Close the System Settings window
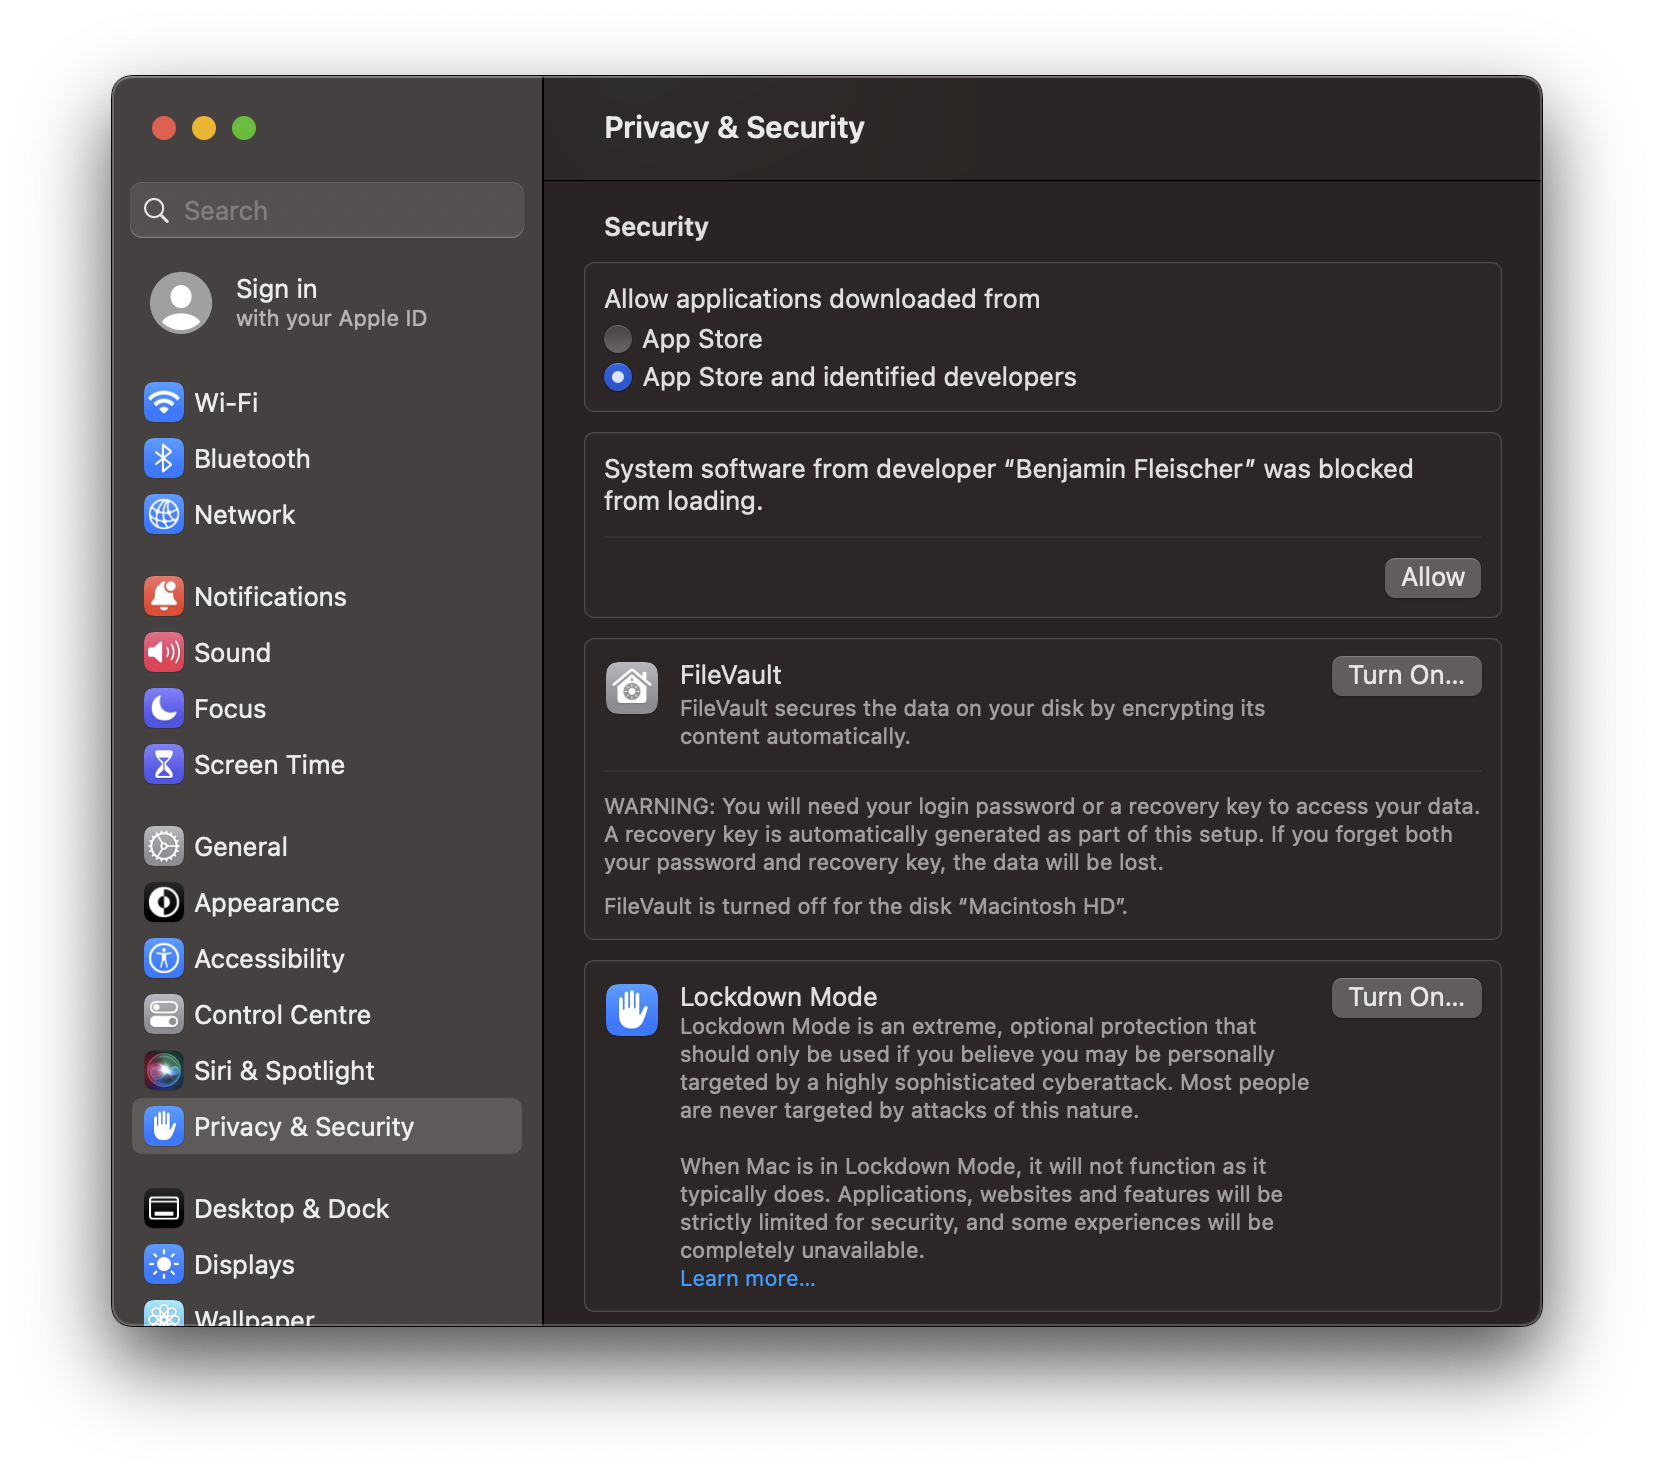The image size is (1654, 1474). [x=164, y=128]
